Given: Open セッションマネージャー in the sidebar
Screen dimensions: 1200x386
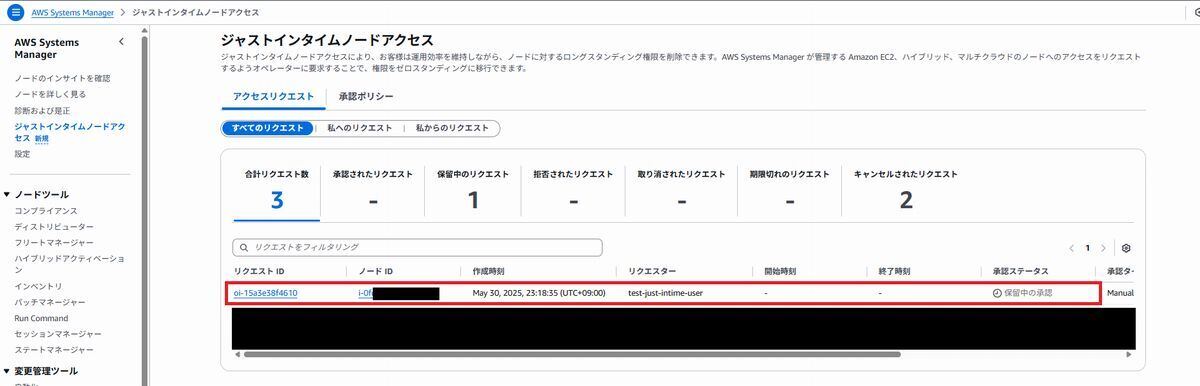Looking at the screenshot, I should pyautogui.click(x=58, y=334).
